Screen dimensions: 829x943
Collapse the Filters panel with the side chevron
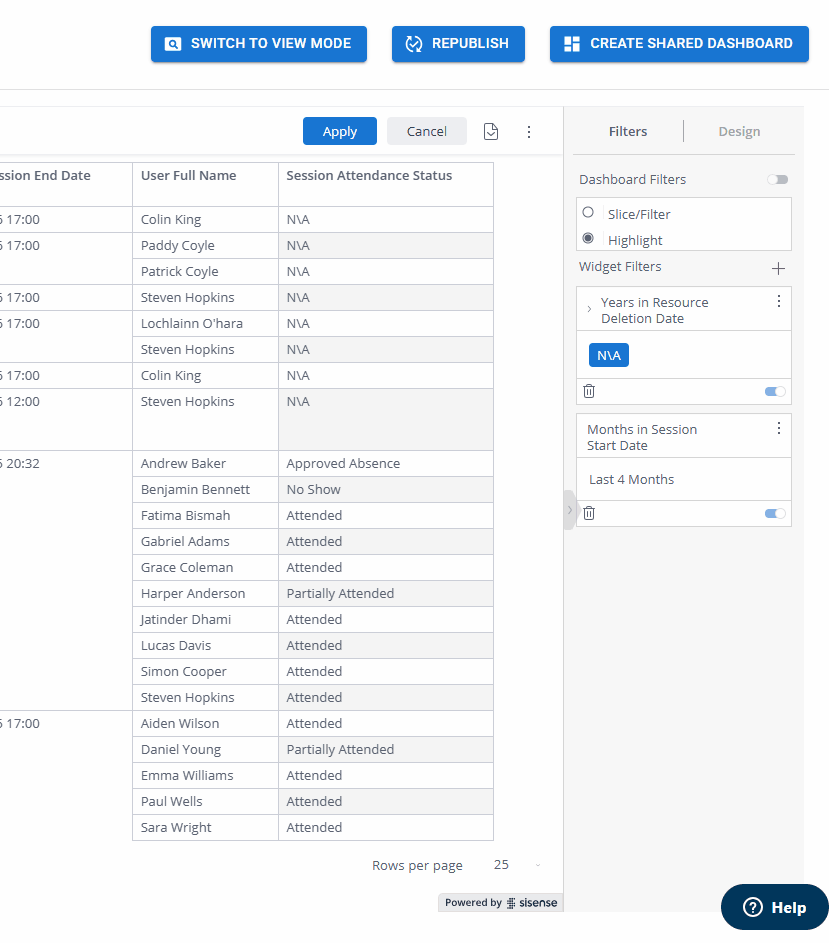click(x=569, y=509)
